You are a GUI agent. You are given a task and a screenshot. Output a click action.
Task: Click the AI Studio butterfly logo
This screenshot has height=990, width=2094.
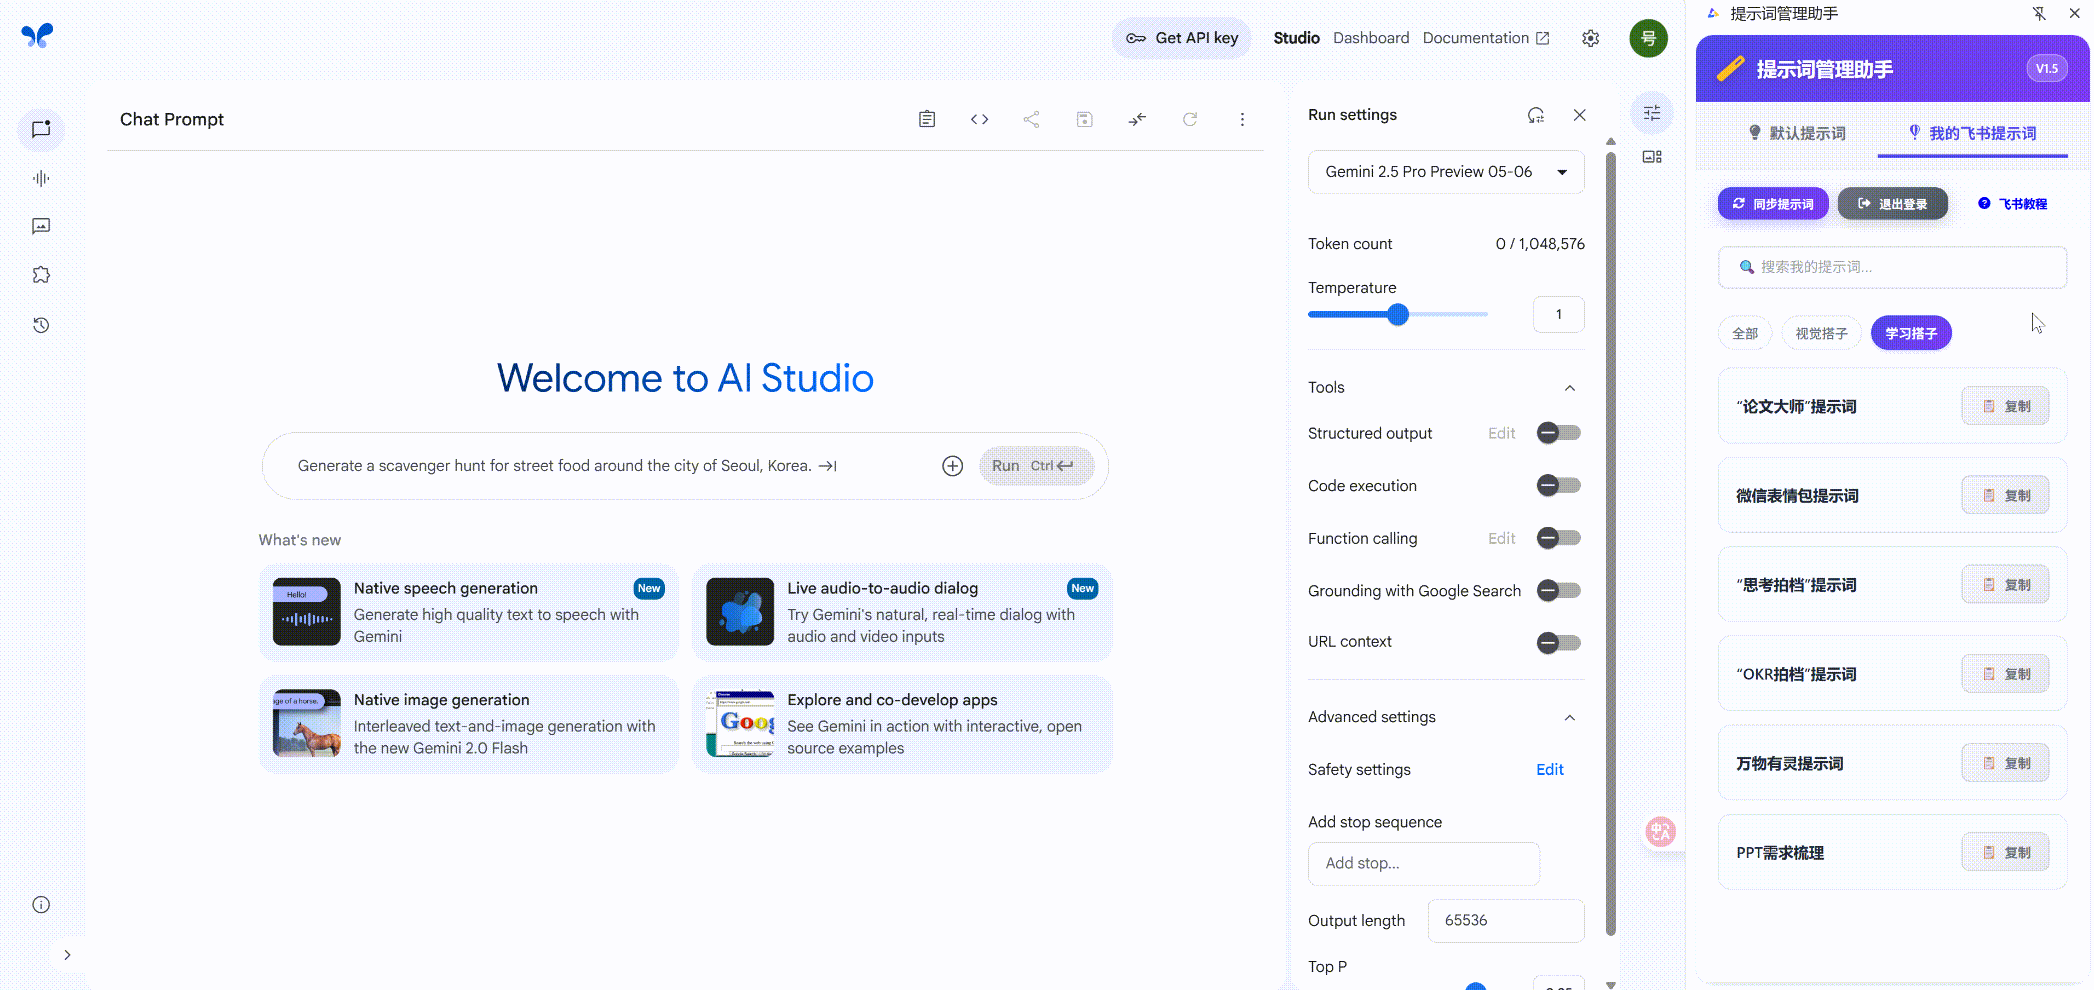[x=38, y=36]
